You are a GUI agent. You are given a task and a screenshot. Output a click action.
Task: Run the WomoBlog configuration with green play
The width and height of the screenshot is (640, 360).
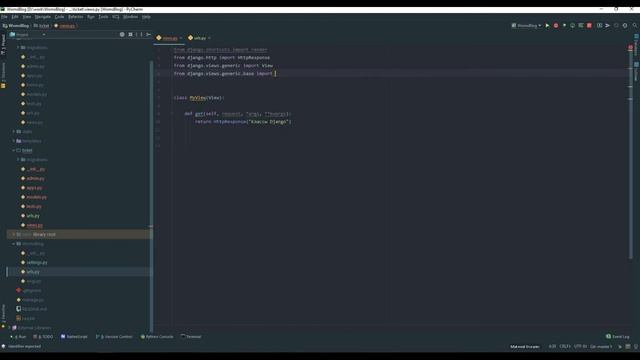(x=547, y=25)
